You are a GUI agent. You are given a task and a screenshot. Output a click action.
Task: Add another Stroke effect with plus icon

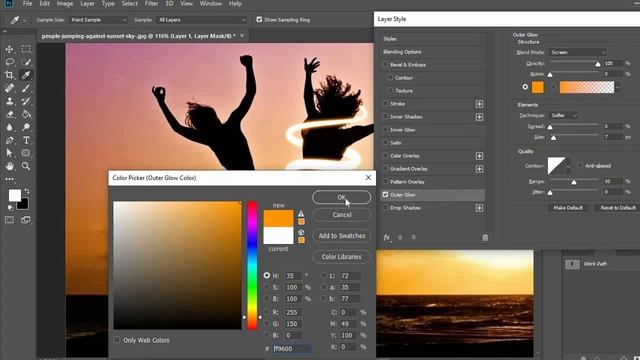point(480,104)
